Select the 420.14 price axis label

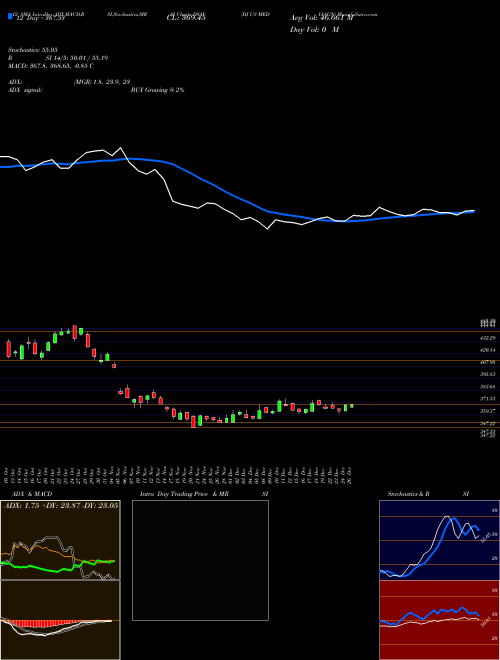[488, 350]
